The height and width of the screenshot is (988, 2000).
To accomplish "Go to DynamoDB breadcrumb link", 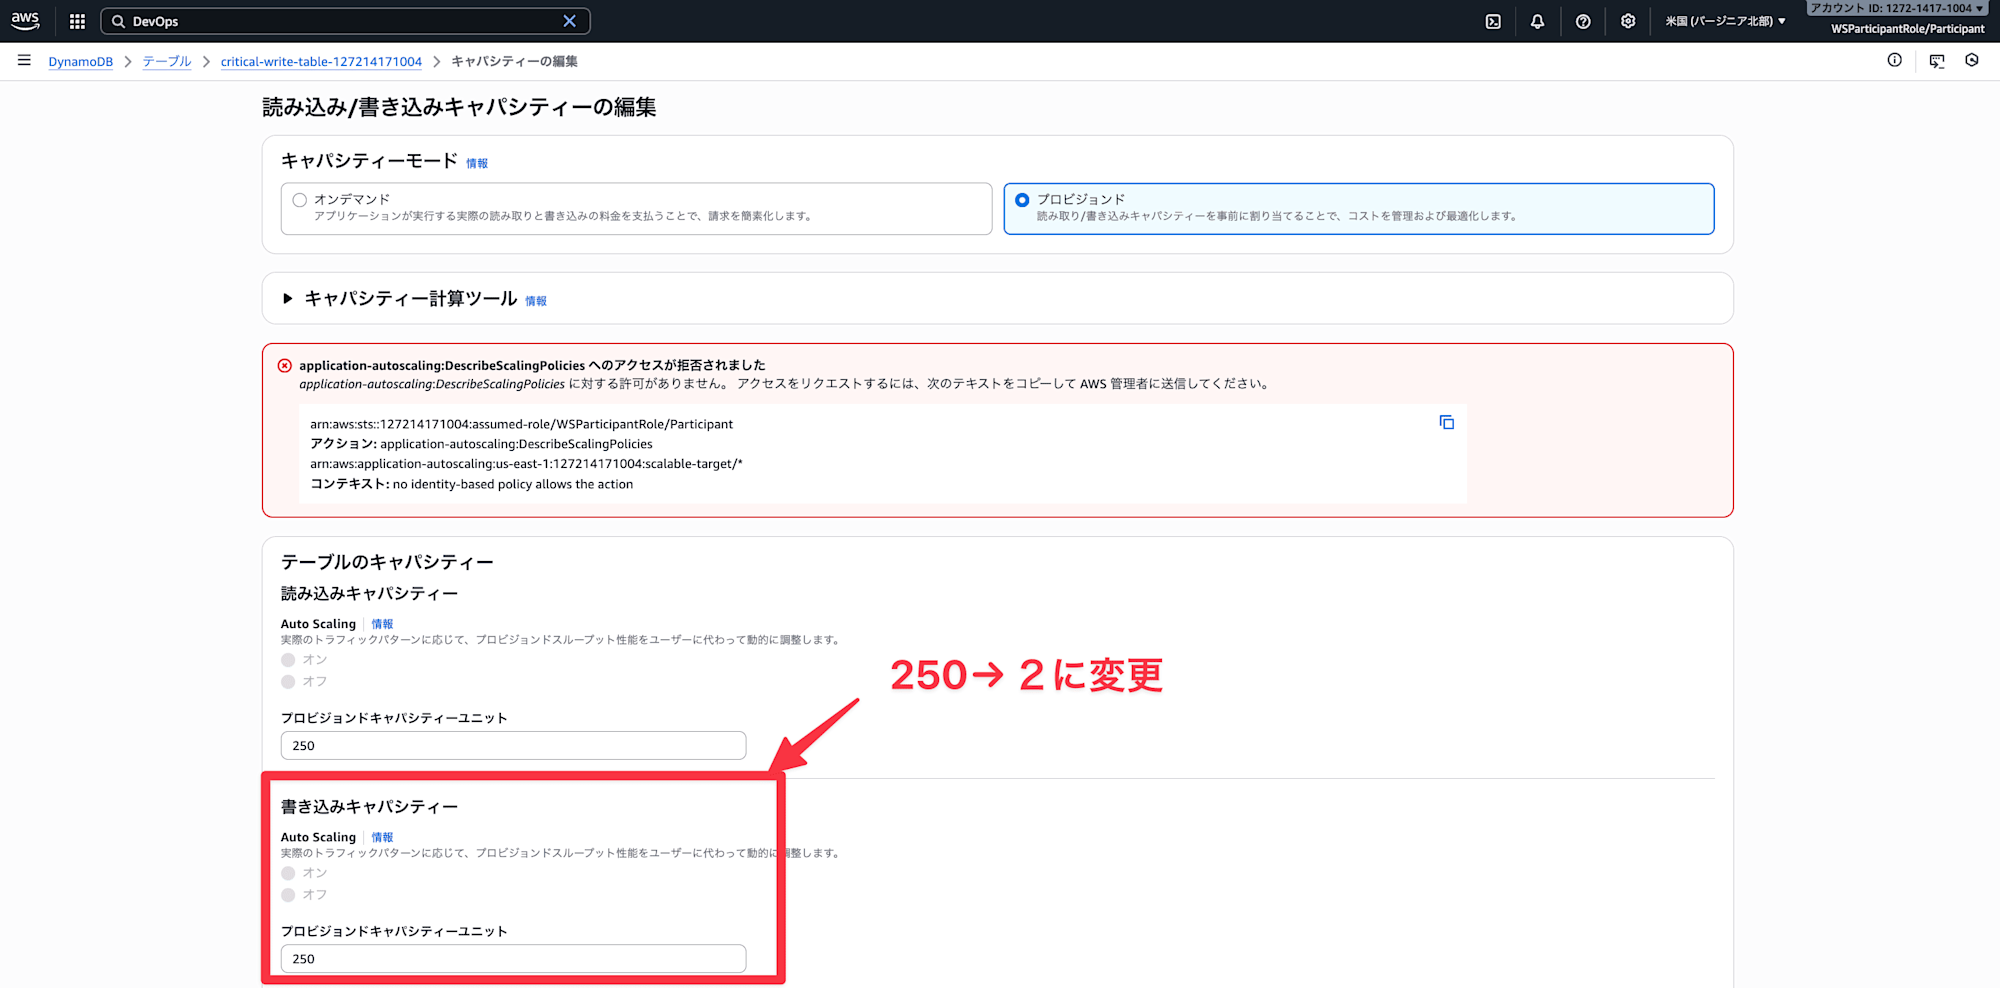I will click(x=80, y=62).
